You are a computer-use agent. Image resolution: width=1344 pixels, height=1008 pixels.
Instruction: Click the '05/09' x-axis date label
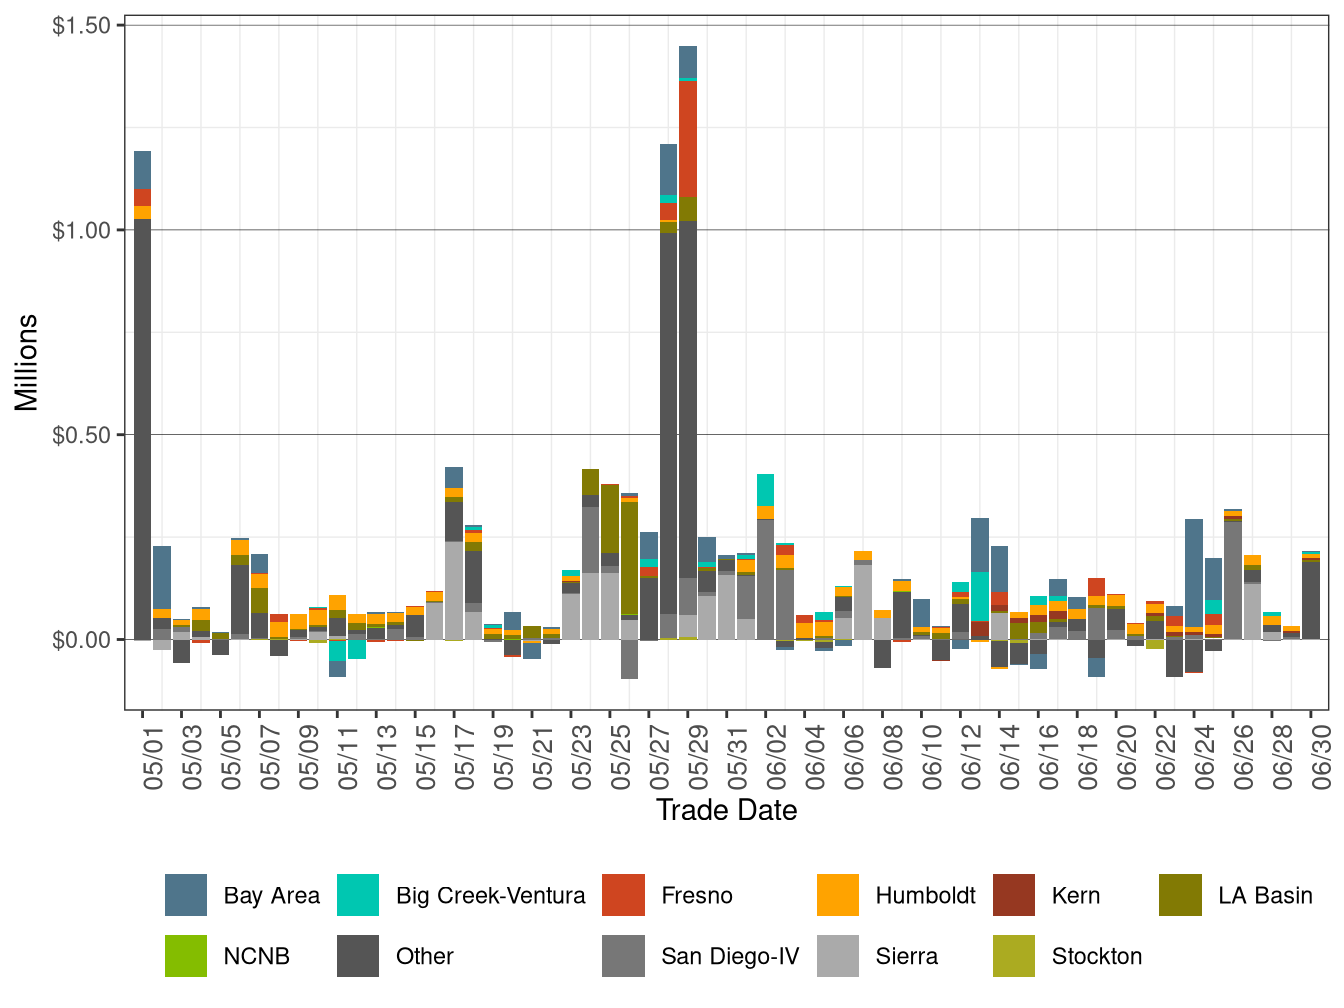pyautogui.click(x=310, y=756)
